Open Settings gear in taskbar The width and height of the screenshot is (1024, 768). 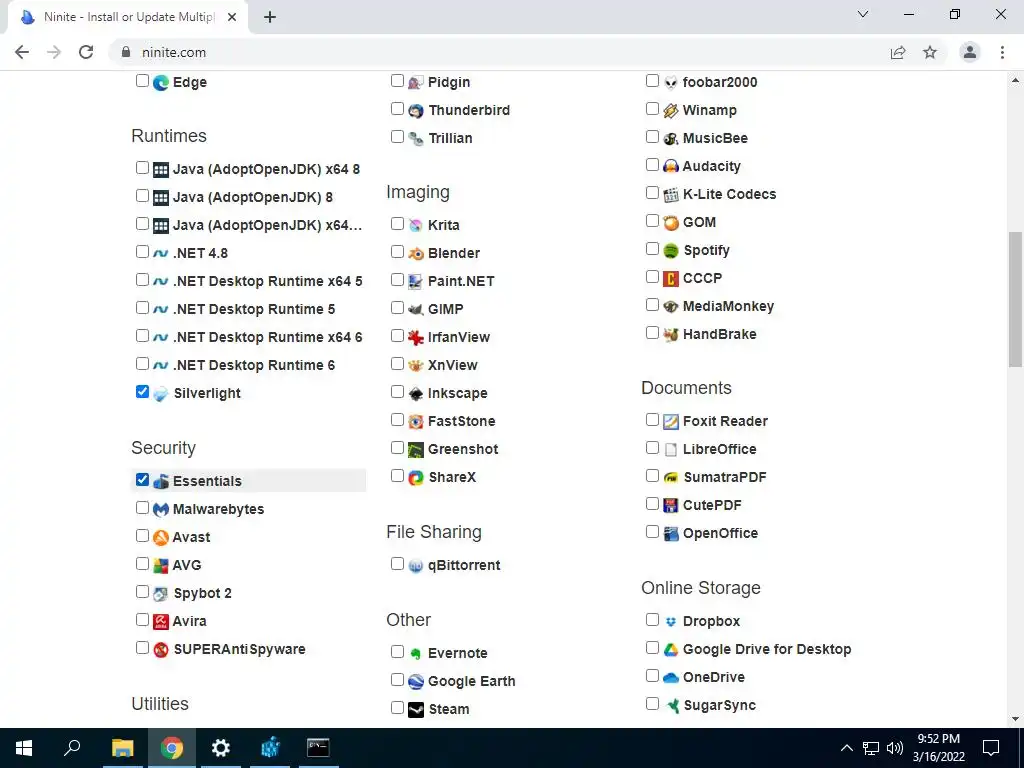tap(221, 748)
